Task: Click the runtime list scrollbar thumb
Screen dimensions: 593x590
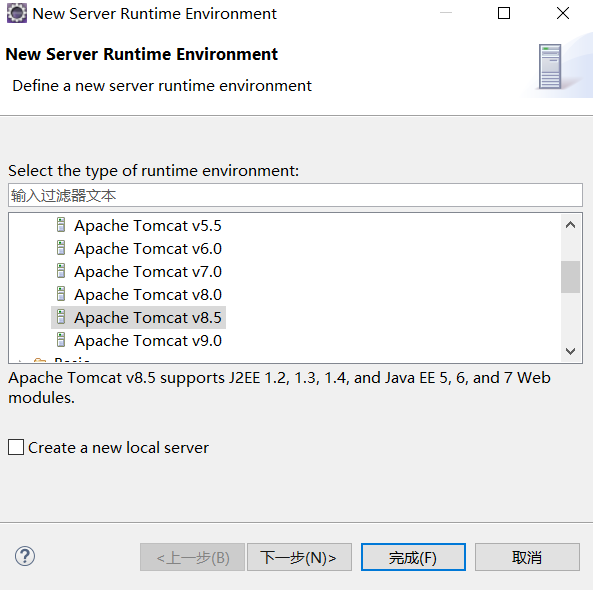Action: (x=570, y=277)
